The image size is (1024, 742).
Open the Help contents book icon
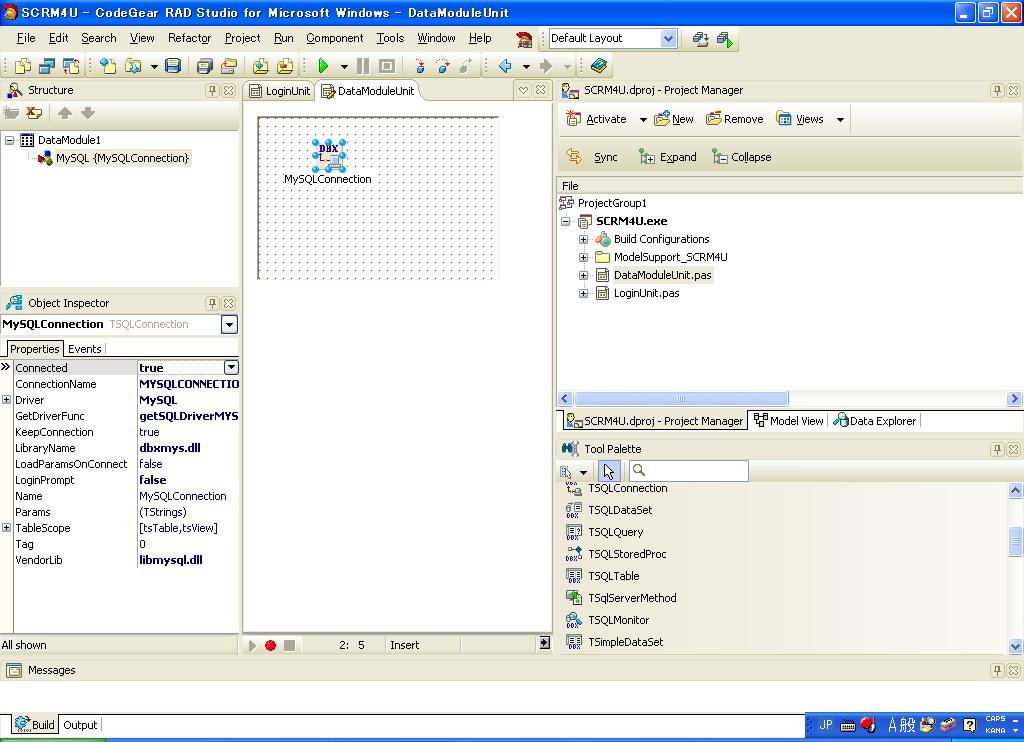click(x=599, y=66)
